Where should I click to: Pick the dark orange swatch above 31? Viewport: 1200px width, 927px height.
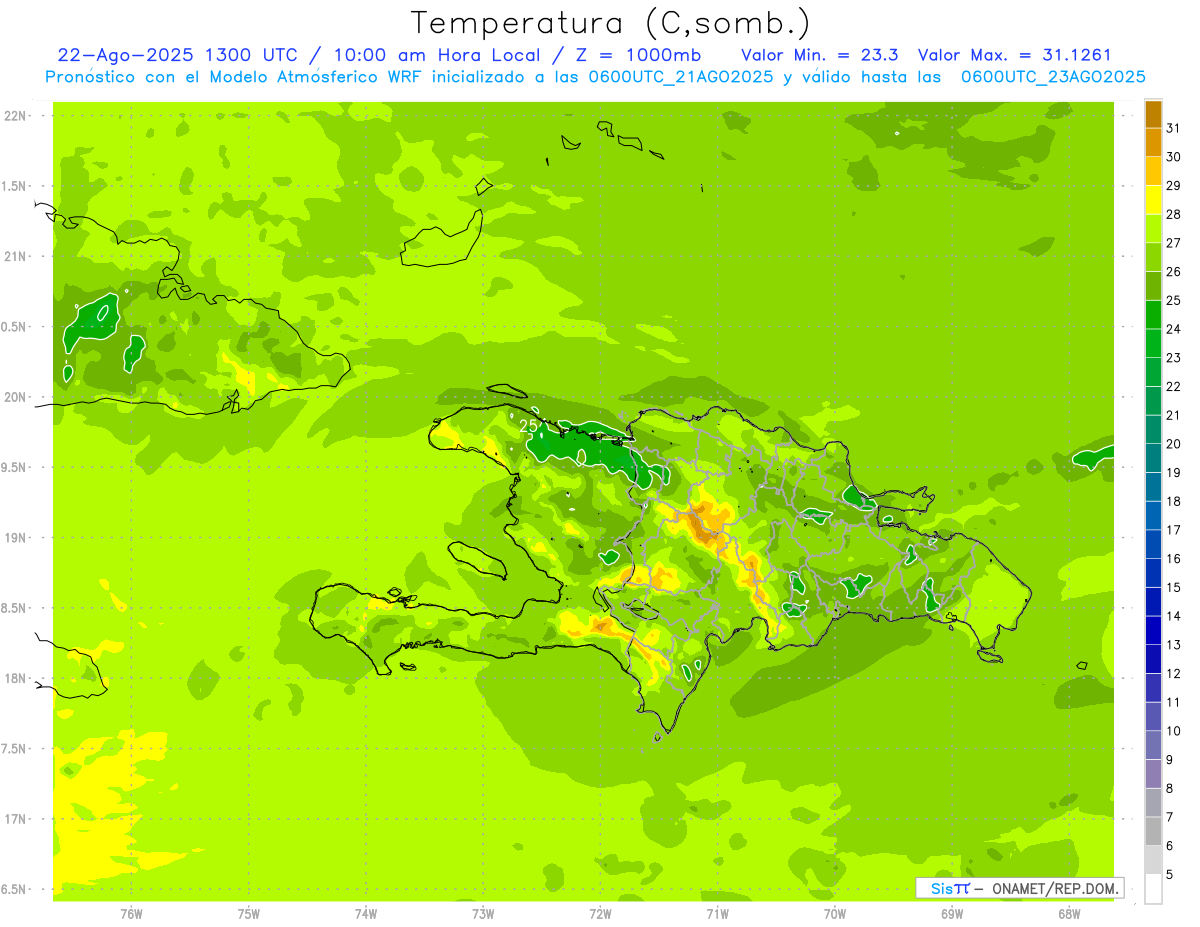tap(1153, 114)
